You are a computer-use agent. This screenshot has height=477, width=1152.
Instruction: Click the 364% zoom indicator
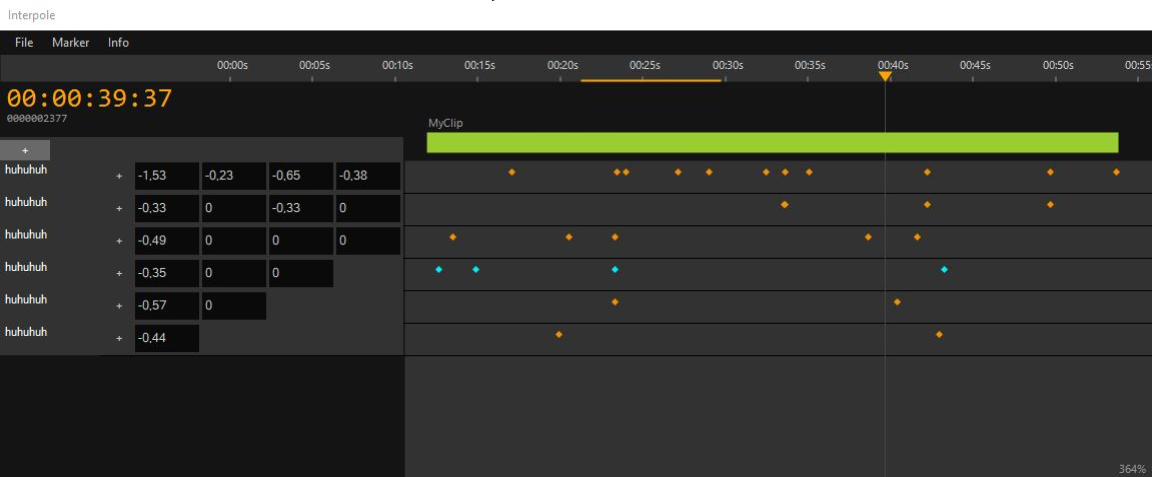click(1132, 469)
